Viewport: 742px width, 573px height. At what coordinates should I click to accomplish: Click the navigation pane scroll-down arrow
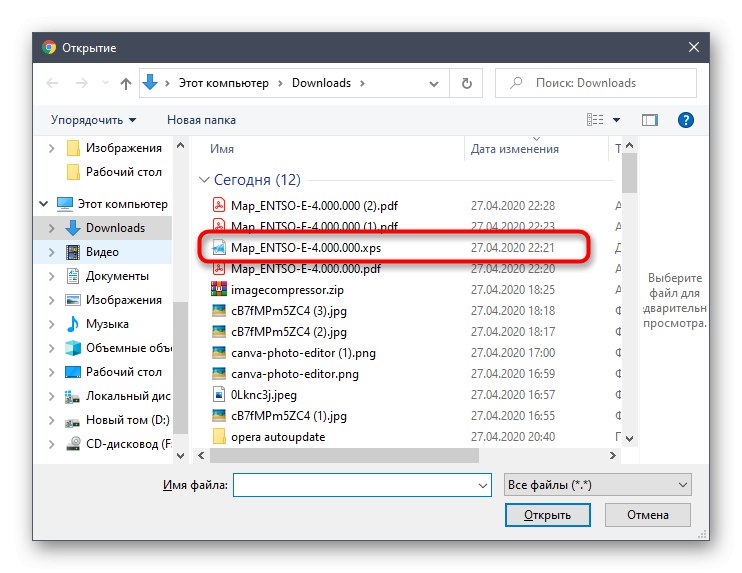click(x=180, y=456)
